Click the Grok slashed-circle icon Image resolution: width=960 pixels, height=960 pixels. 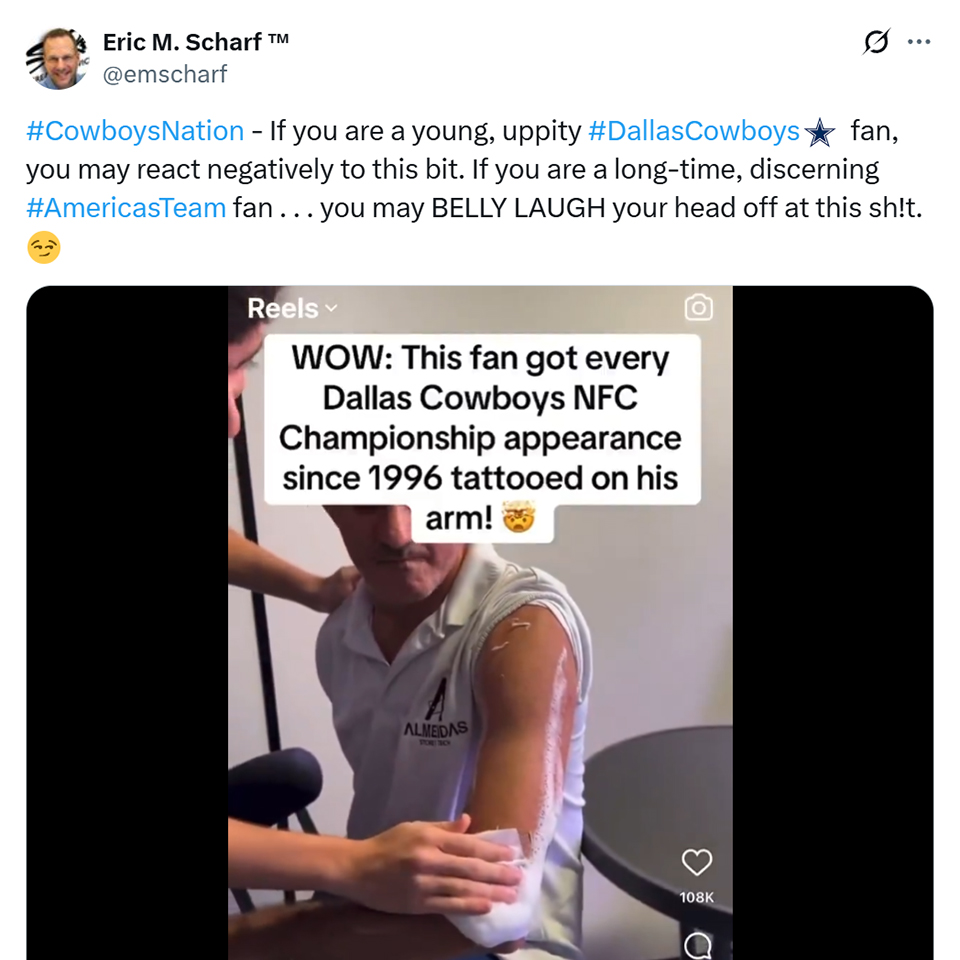pyautogui.click(x=876, y=42)
